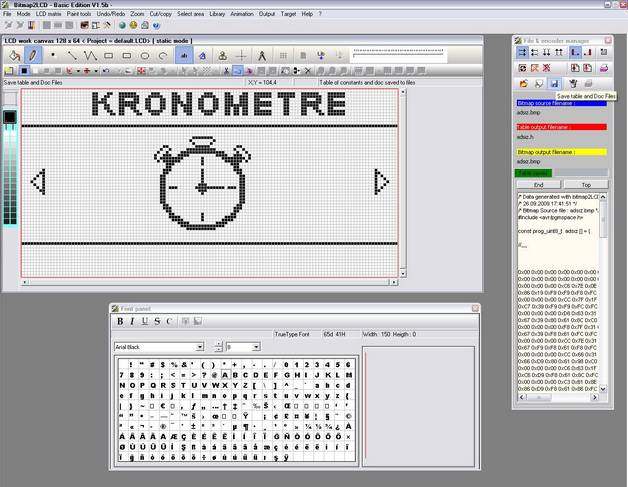
Task: Click the blue Bitmap source filename label
Action: pos(562,103)
